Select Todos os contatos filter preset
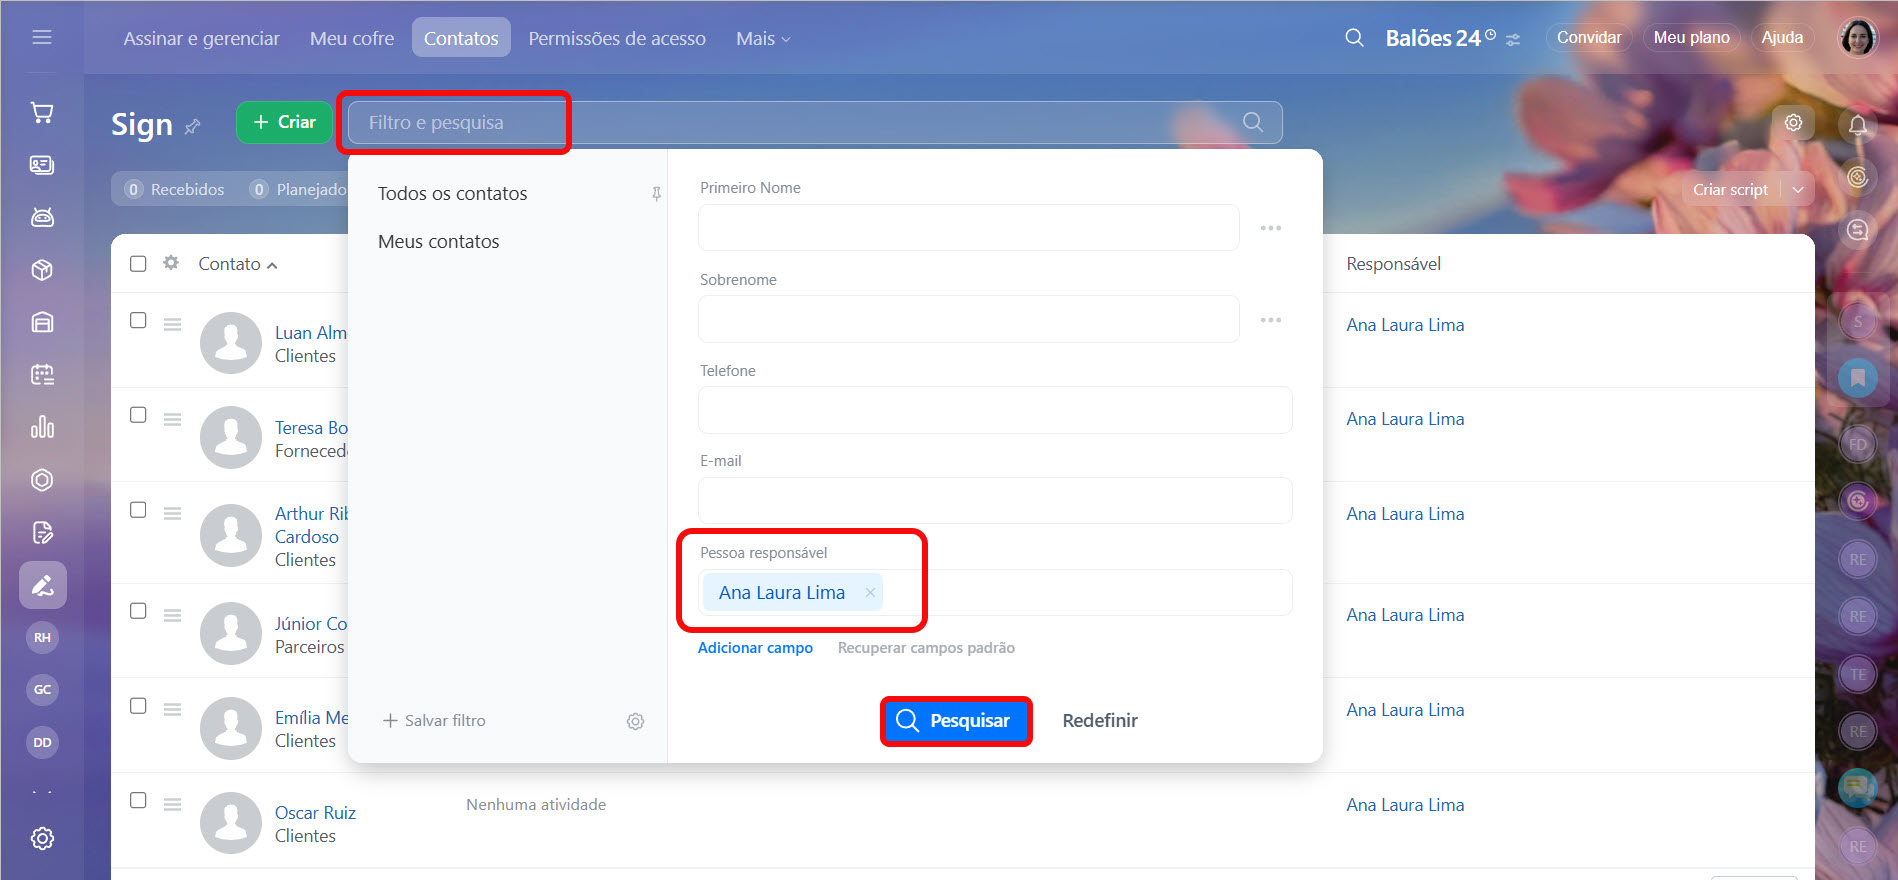Screen dimensions: 1898x880 [452, 194]
